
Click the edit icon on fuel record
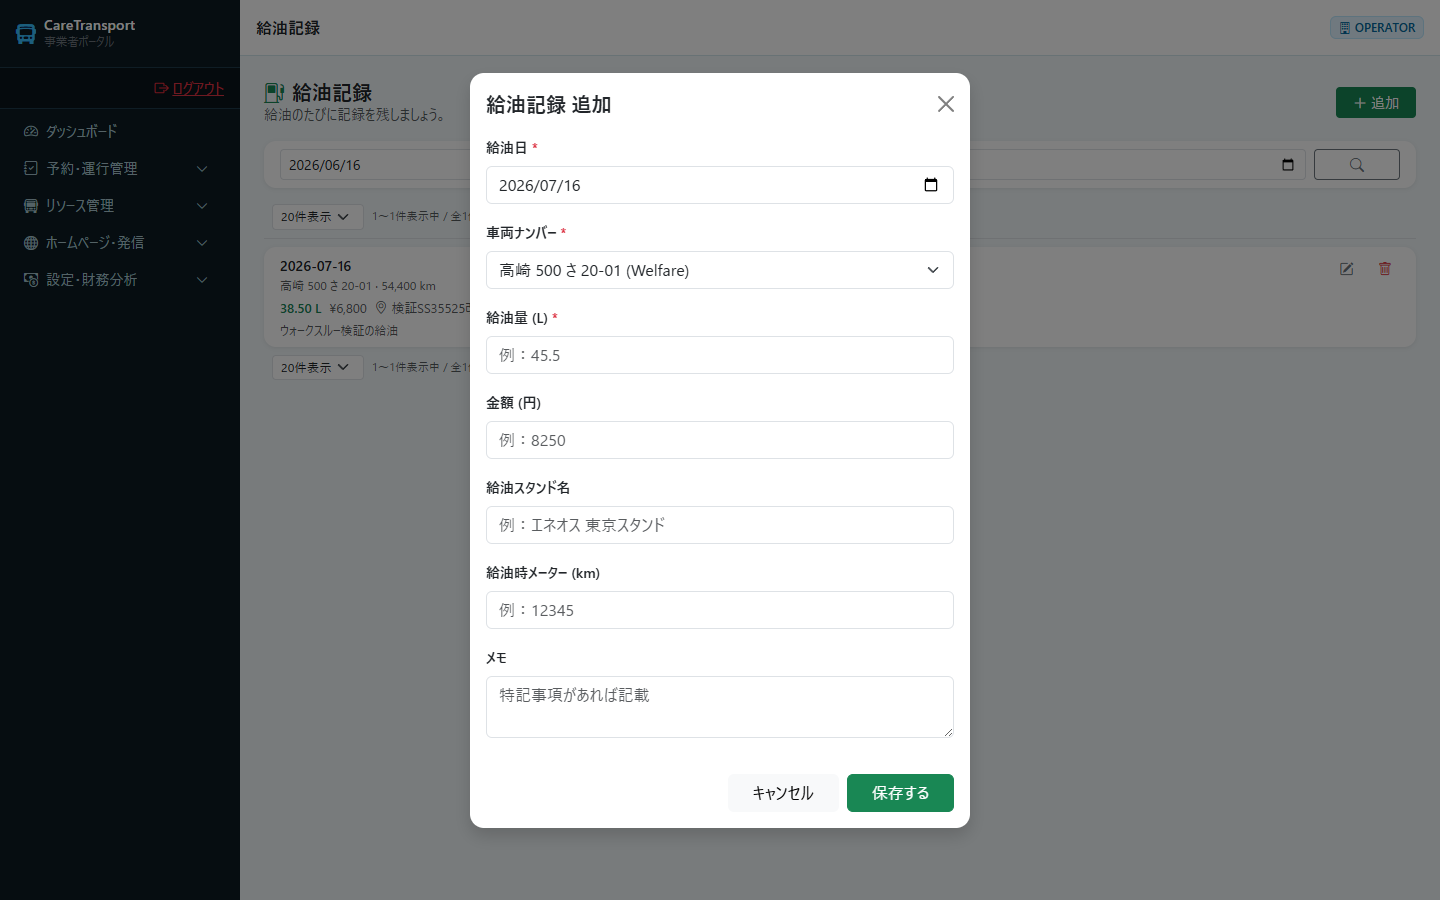[1347, 269]
